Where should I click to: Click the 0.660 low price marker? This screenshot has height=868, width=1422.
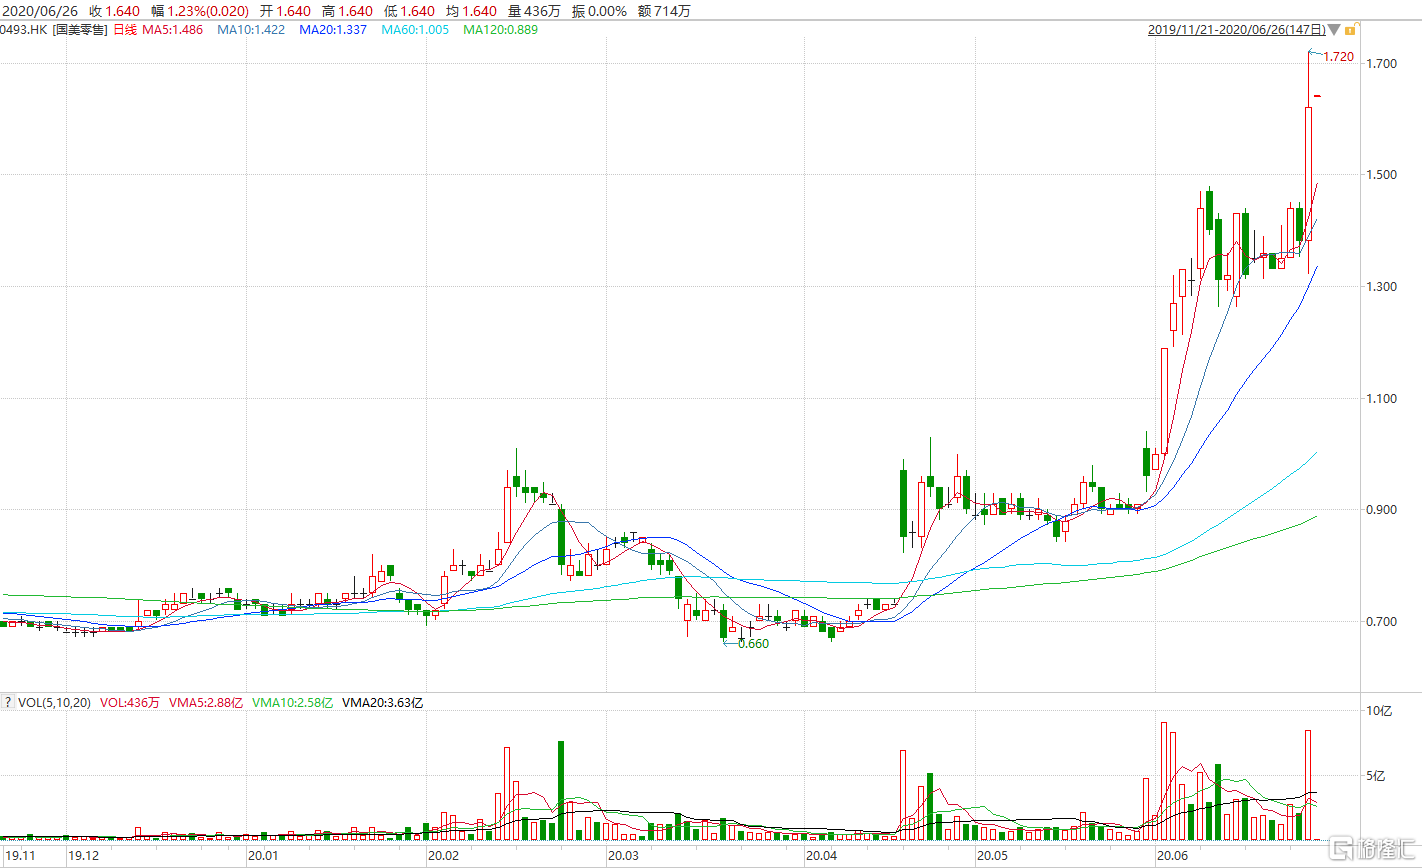(753, 644)
